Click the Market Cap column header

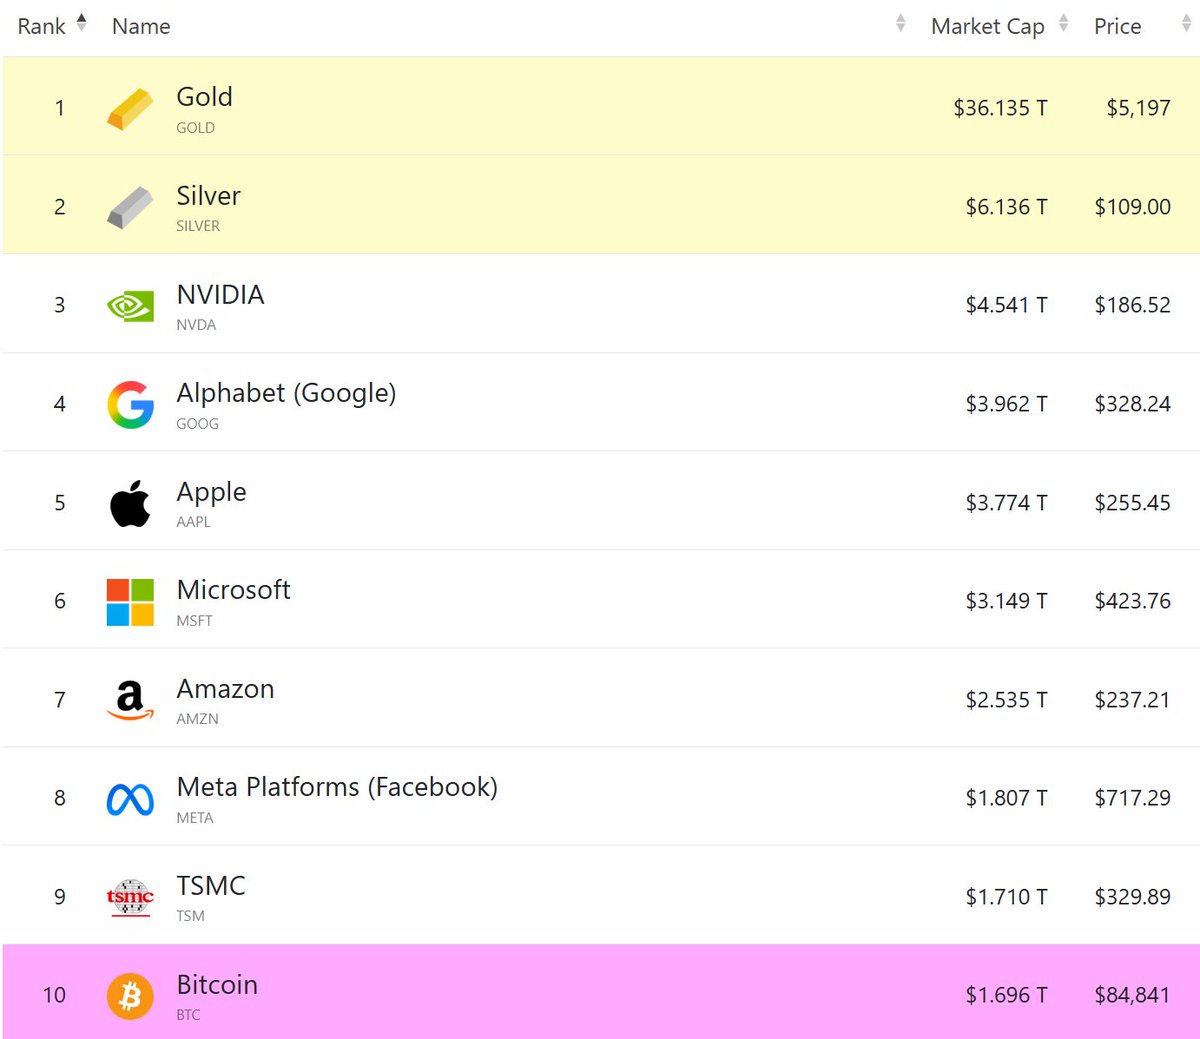pos(988,27)
